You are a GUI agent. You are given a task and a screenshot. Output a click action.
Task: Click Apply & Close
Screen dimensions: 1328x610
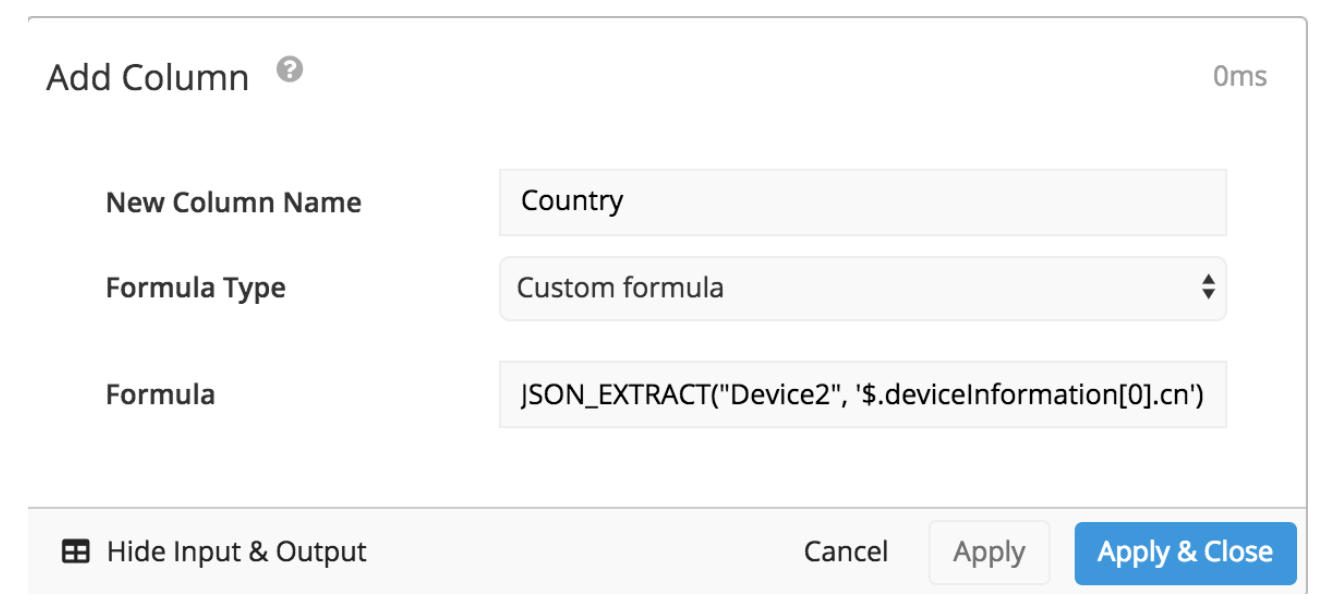tap(1185, 552)
